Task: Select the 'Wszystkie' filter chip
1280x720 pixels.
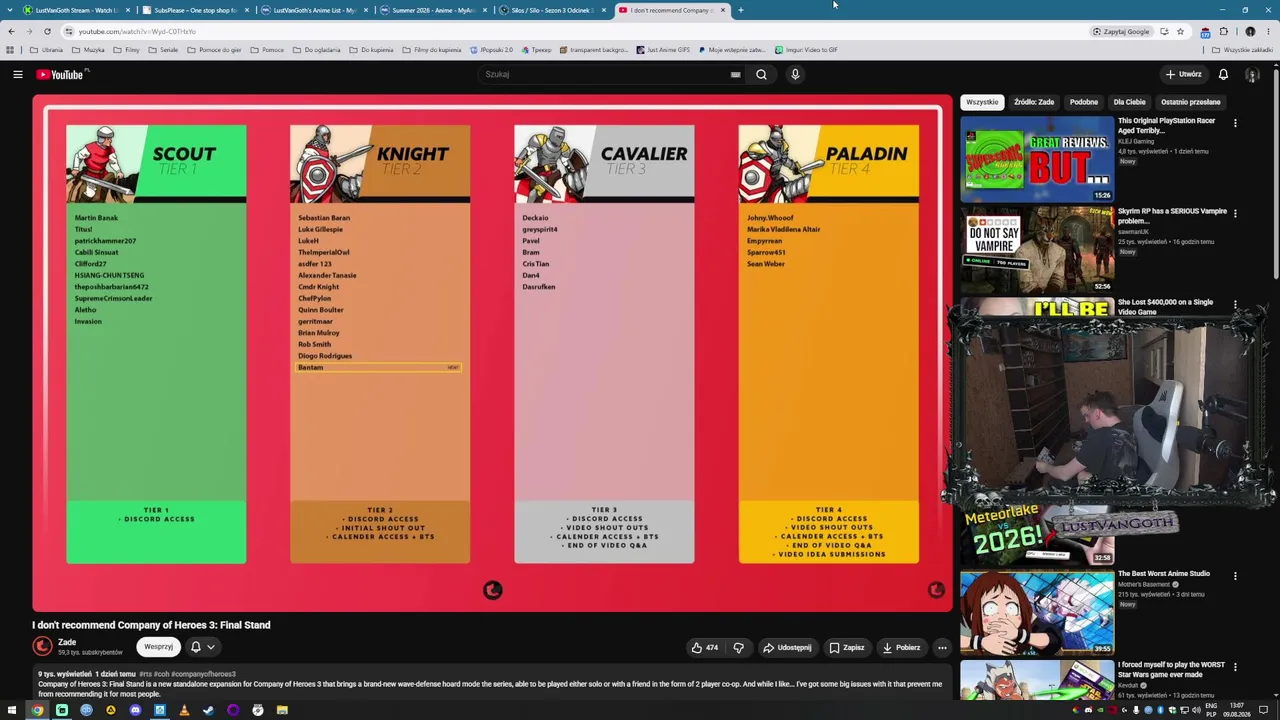Action: [x=982, y=102]
